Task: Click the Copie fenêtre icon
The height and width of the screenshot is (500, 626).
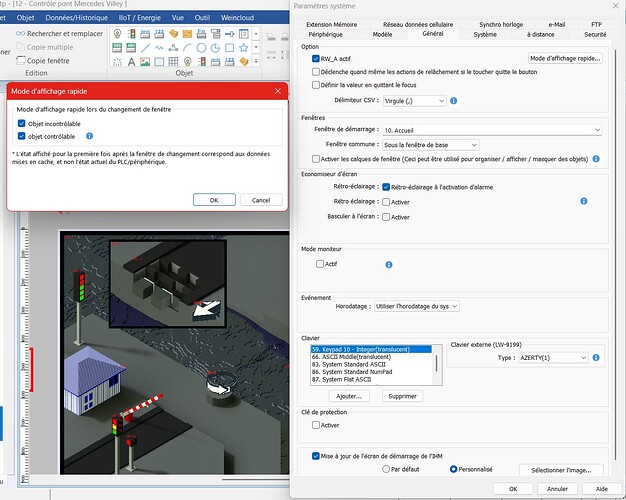Action: [20, 60]
